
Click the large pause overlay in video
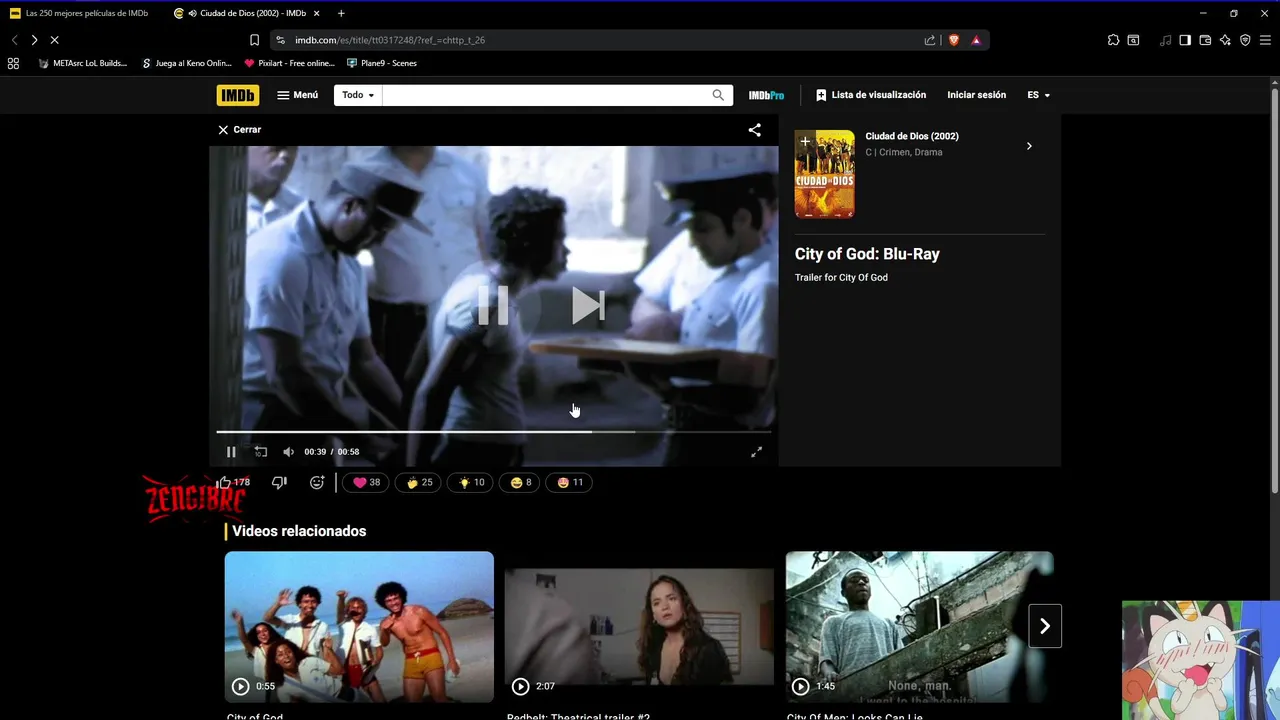pos(493,306)
